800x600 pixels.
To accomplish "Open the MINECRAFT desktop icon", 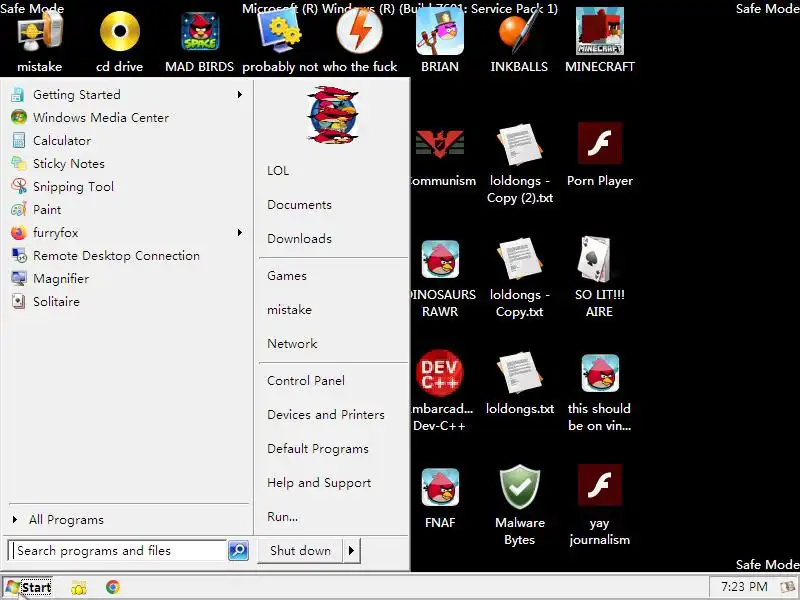I will click(599, 32).
